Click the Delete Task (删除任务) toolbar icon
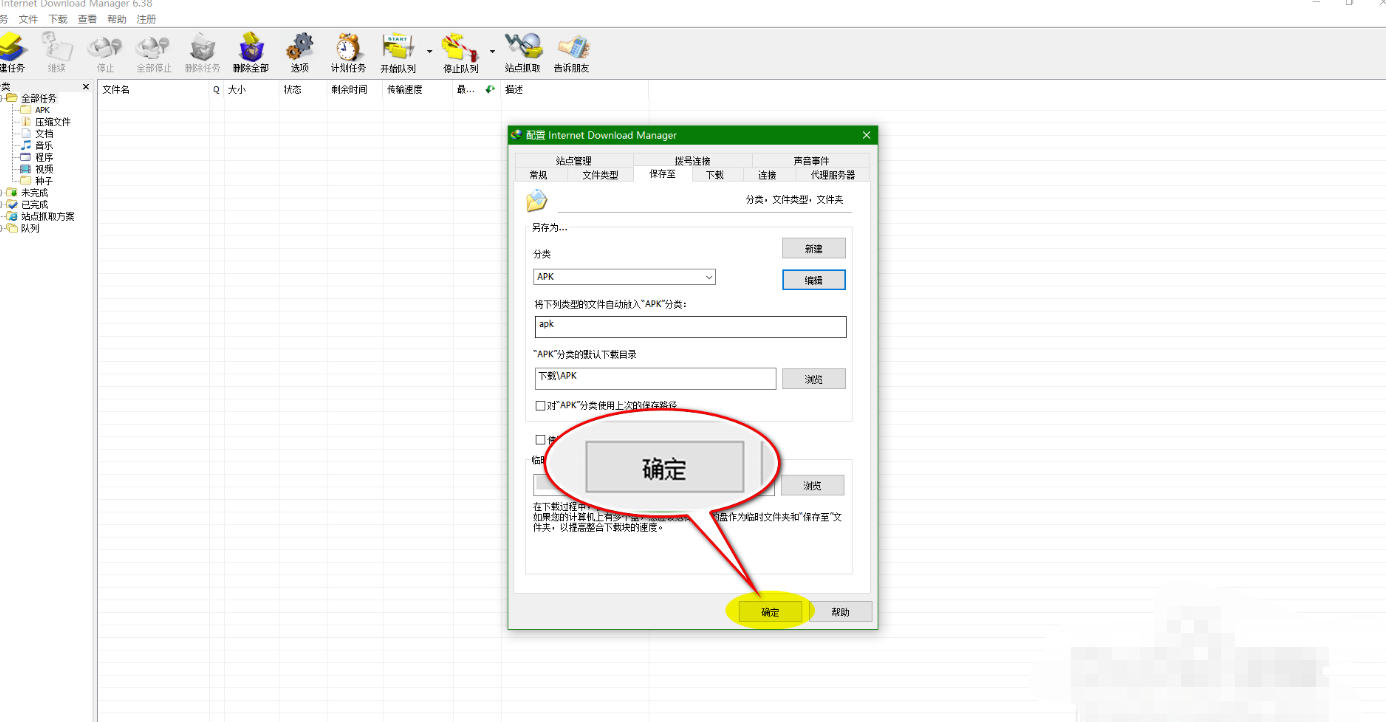 coord(202,52)
